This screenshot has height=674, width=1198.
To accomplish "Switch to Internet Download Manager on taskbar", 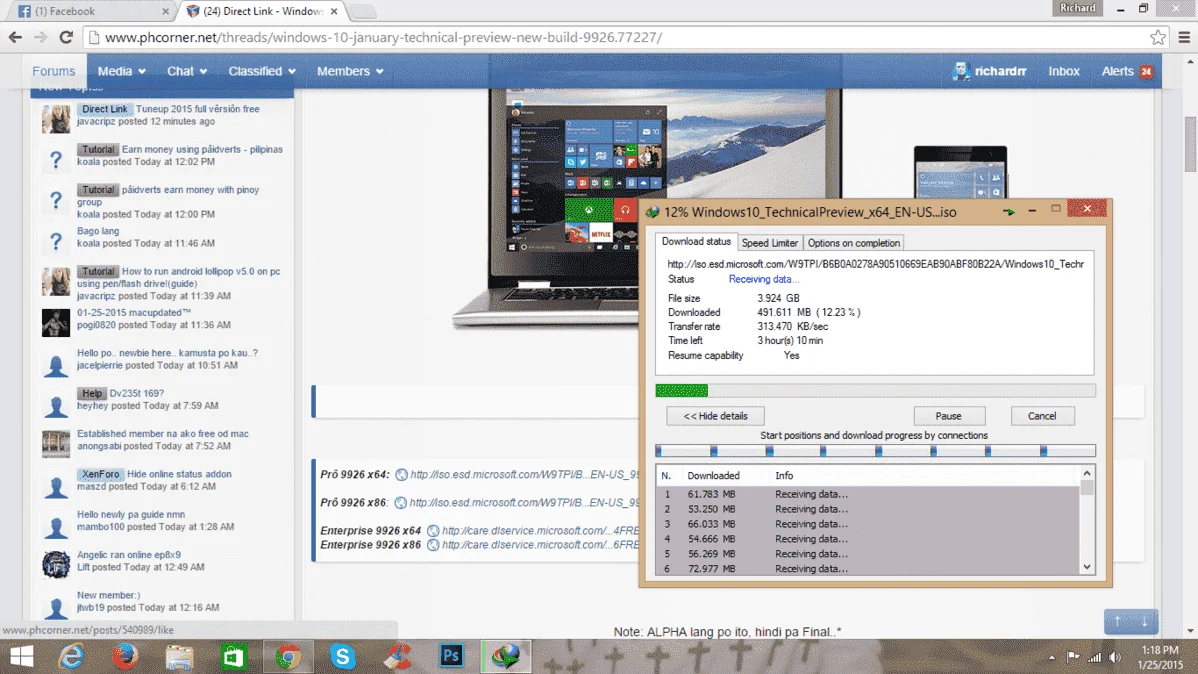I will (x=505, y=656).
